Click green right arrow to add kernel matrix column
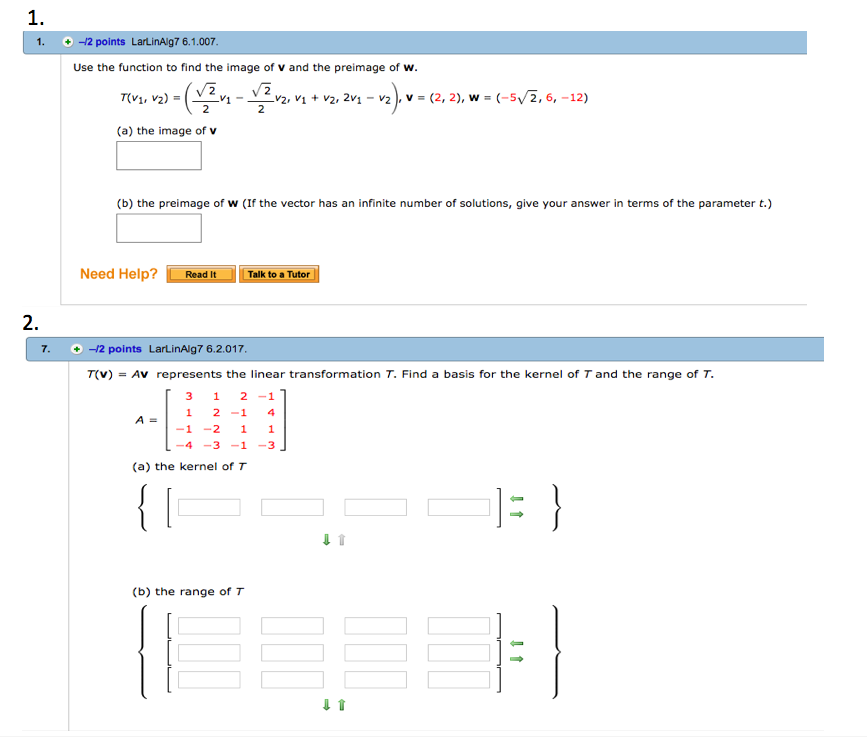Screen dimensions: 867x737 518,513
